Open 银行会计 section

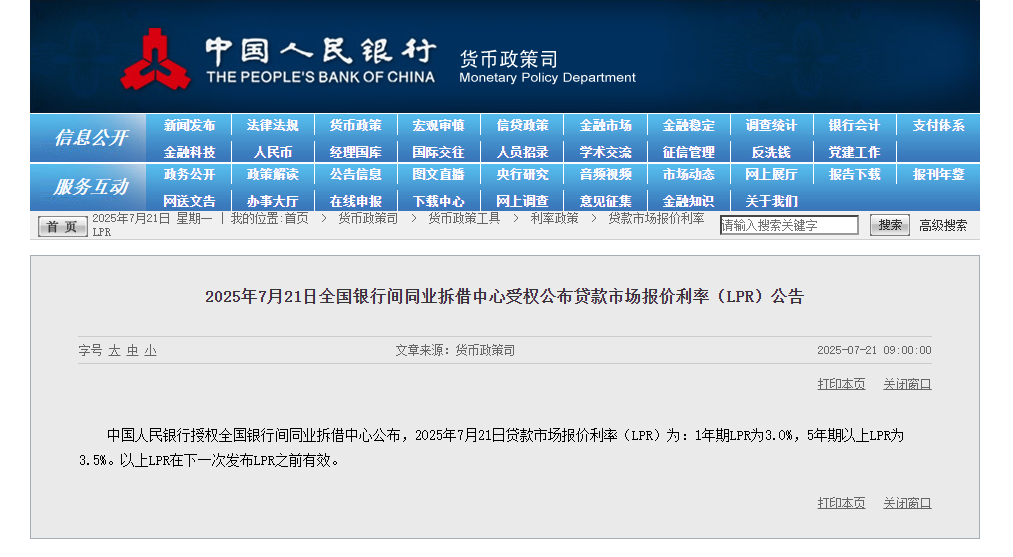point(855,125)
